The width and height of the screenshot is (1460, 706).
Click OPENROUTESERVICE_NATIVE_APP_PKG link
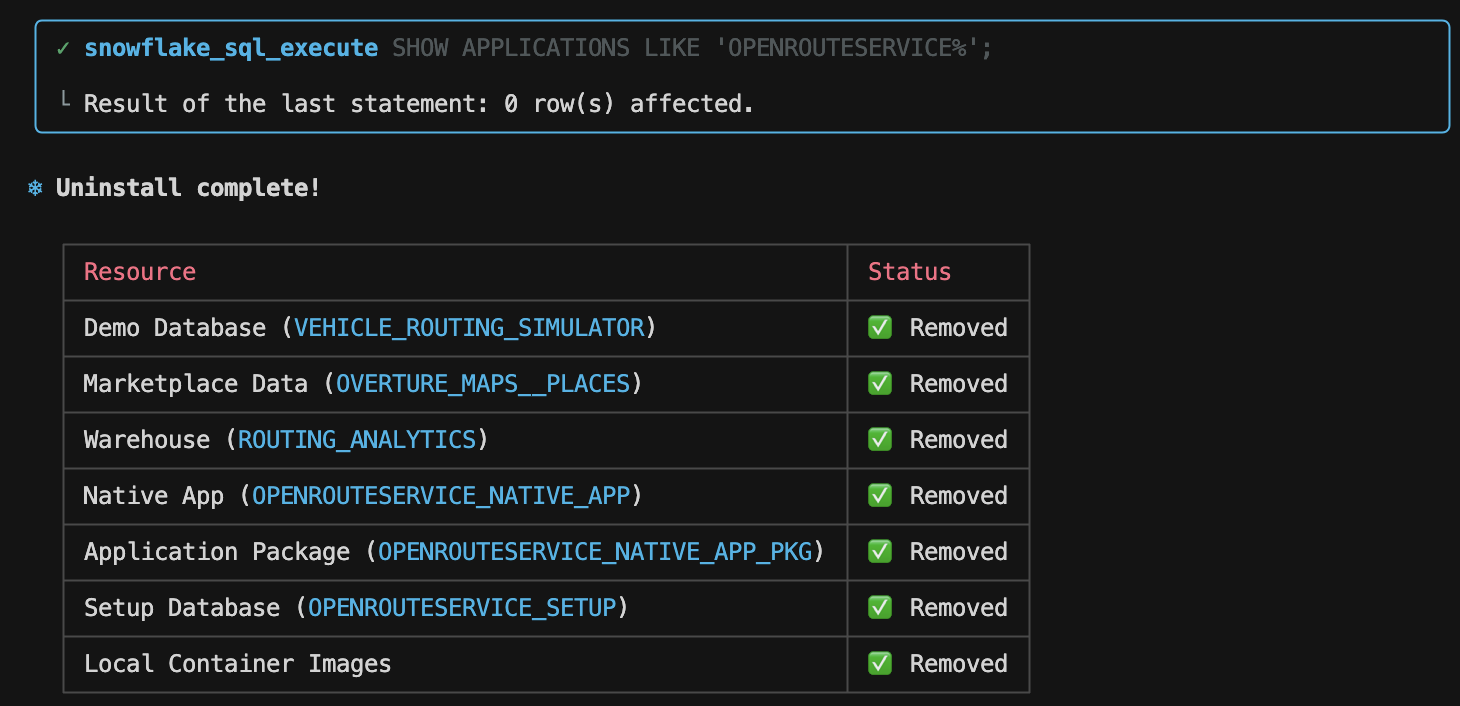tap(595, 552)
